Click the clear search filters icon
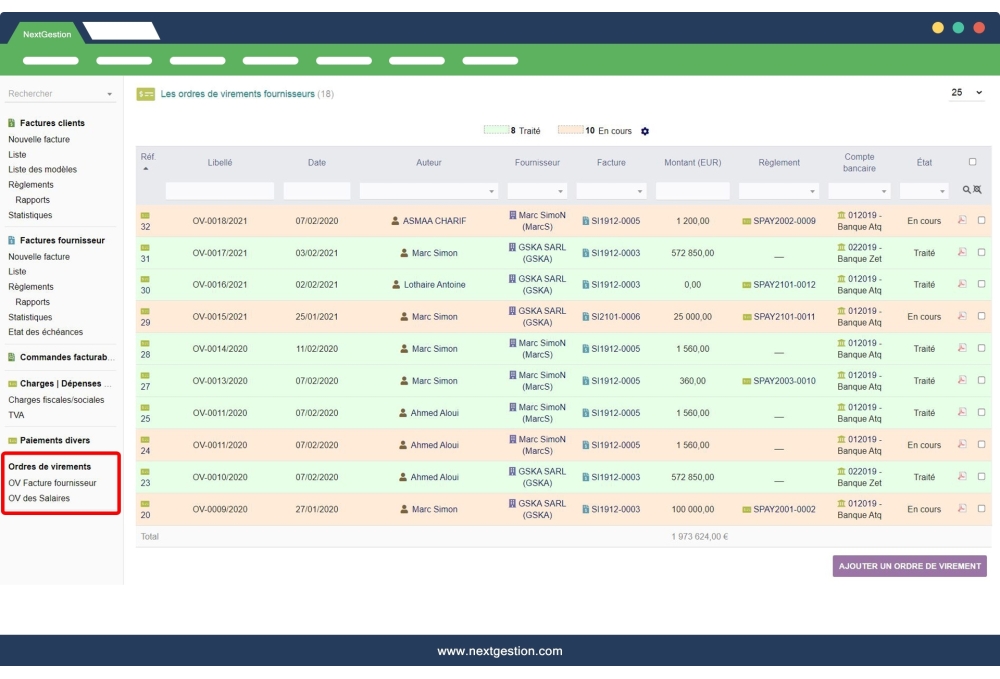The image size is (1000, 679). tap(978, 189)
